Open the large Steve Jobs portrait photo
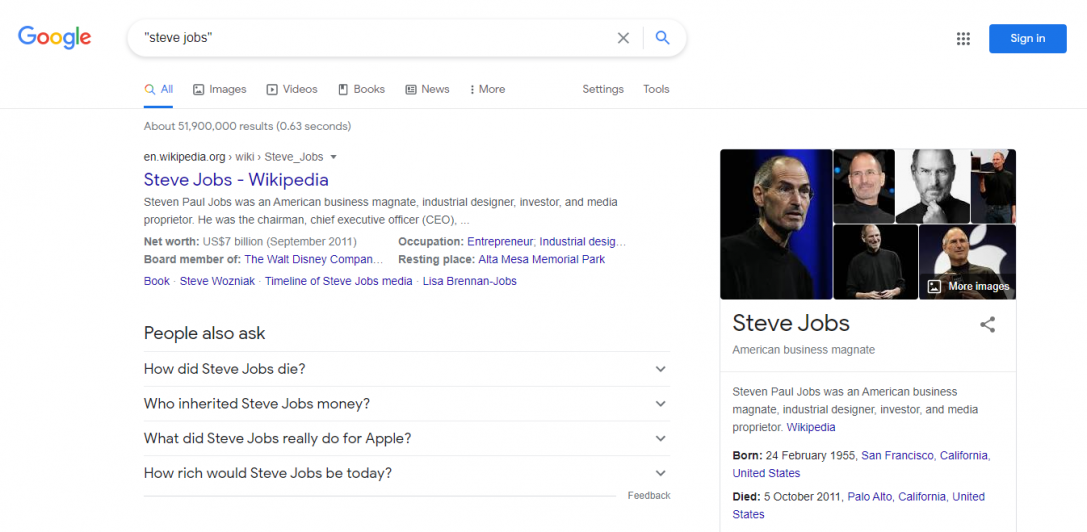 (776, 224)
